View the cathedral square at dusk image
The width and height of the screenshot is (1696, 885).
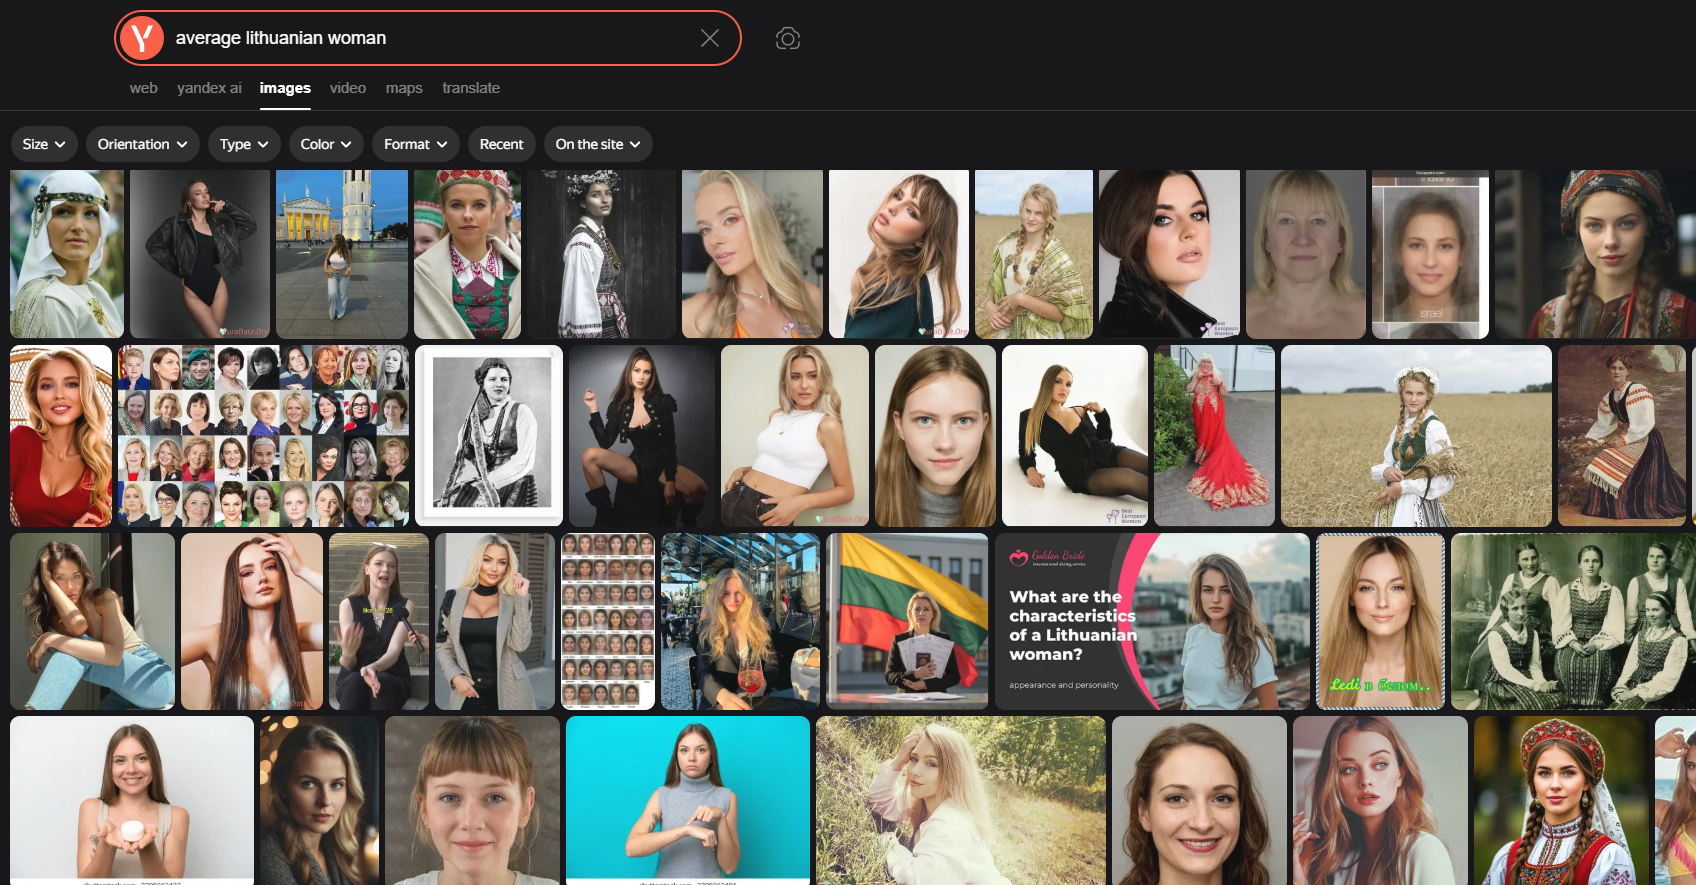click(342, 254)
